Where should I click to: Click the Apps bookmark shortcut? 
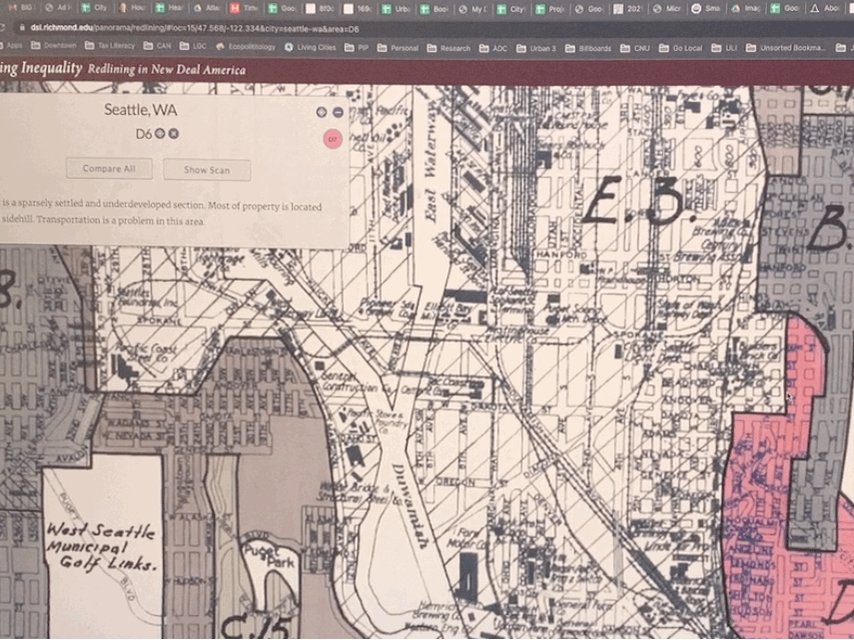[11, 46]
